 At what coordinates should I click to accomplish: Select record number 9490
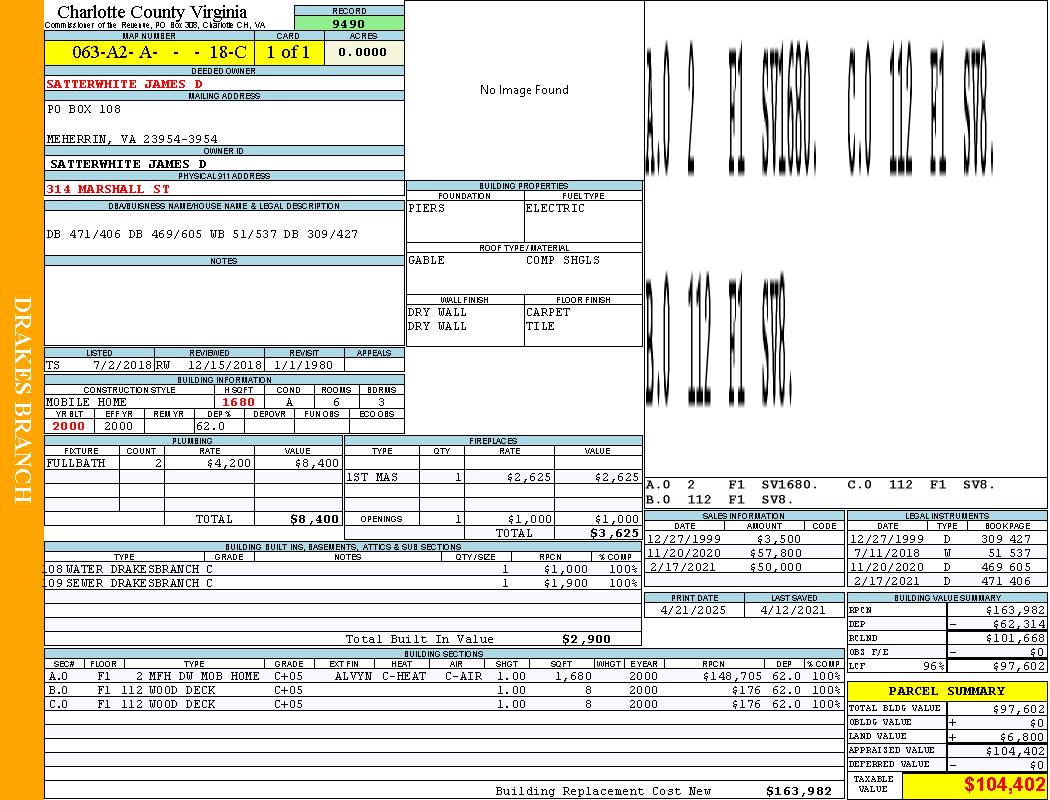(349, 24)
